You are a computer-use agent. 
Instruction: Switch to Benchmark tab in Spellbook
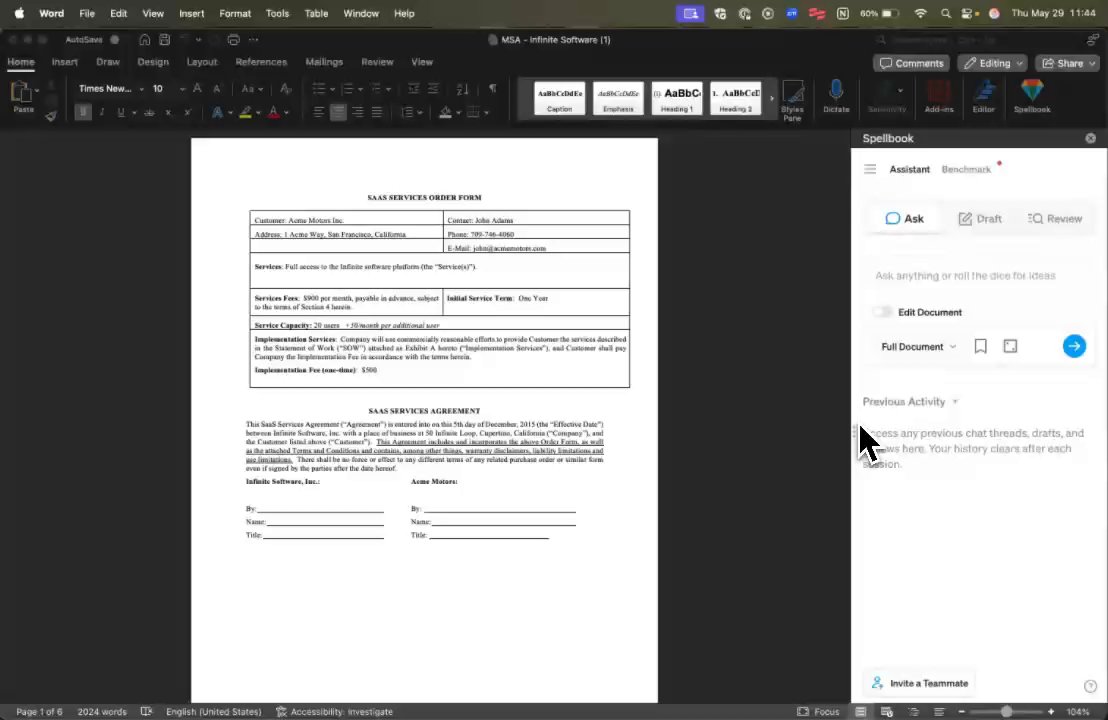click(x=966, y=170)
